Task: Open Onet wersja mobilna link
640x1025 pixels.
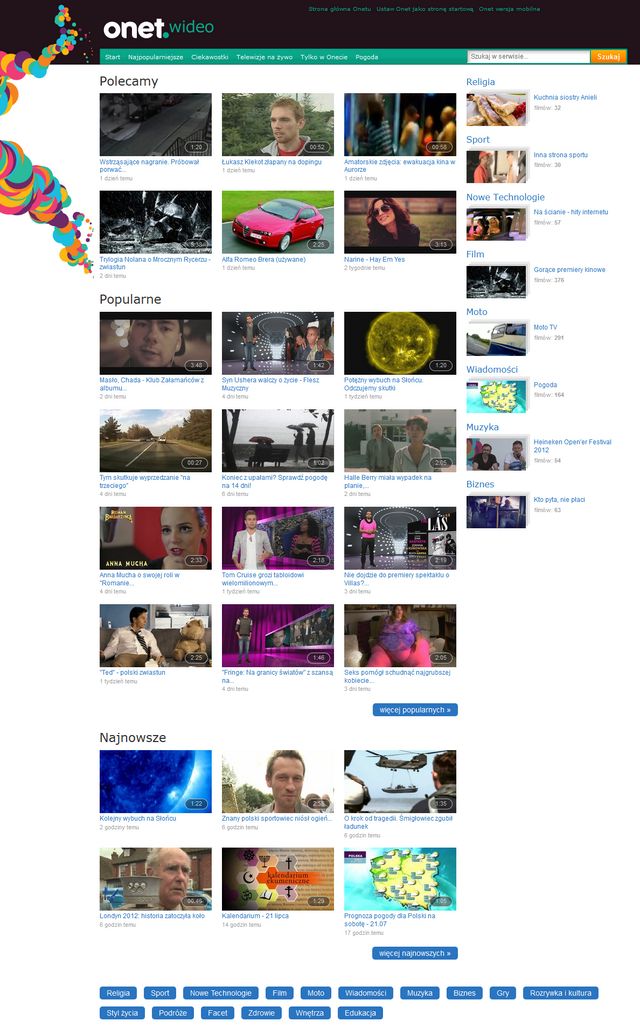Action: click(509, 9)
